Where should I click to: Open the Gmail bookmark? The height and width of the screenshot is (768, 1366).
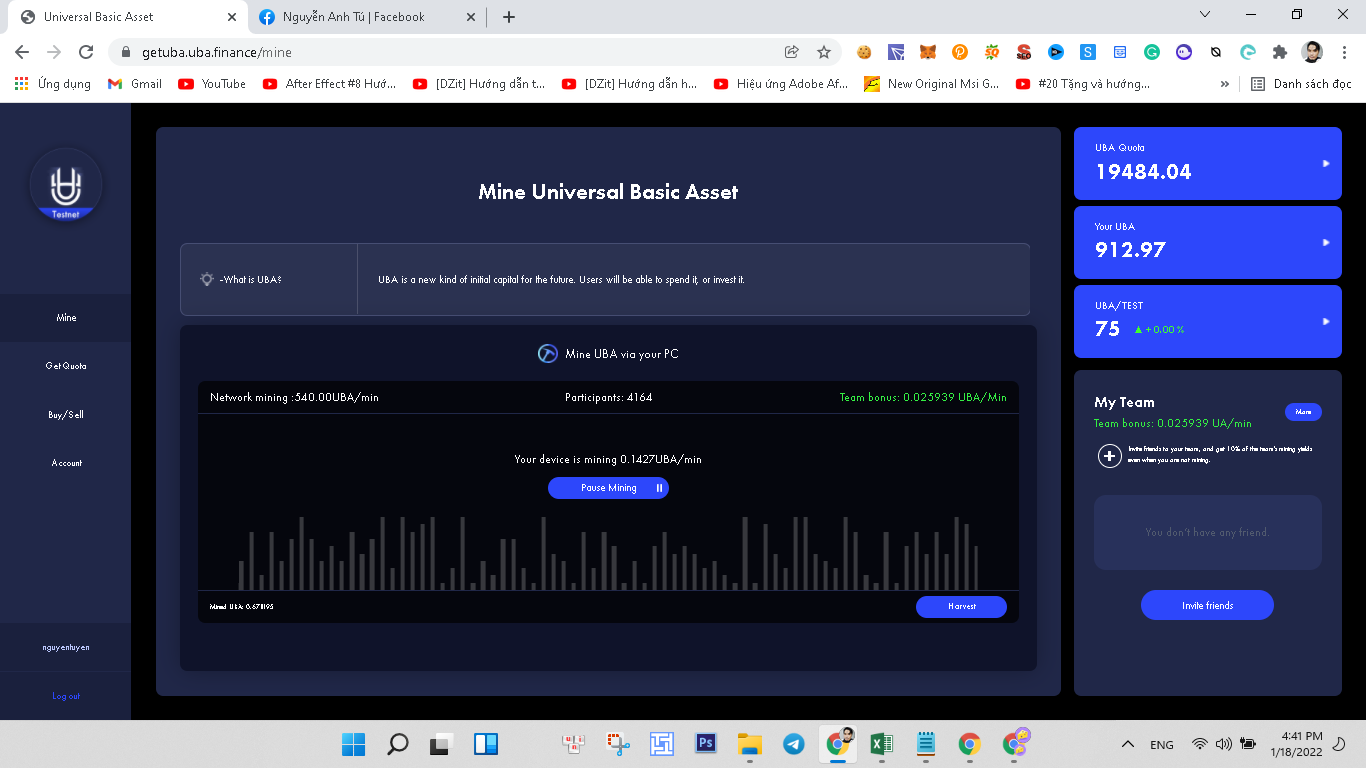(x=135, y=84)
